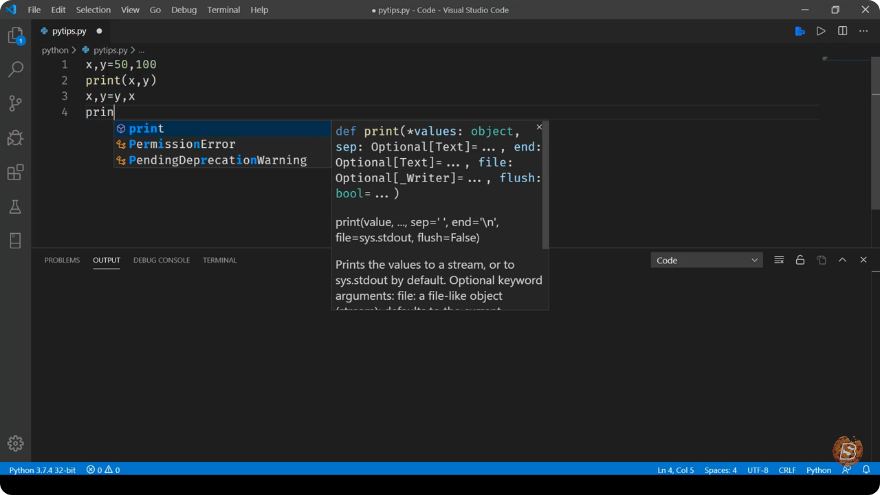
Task: Click the editor vertical scrollbar
Action: 875,135
